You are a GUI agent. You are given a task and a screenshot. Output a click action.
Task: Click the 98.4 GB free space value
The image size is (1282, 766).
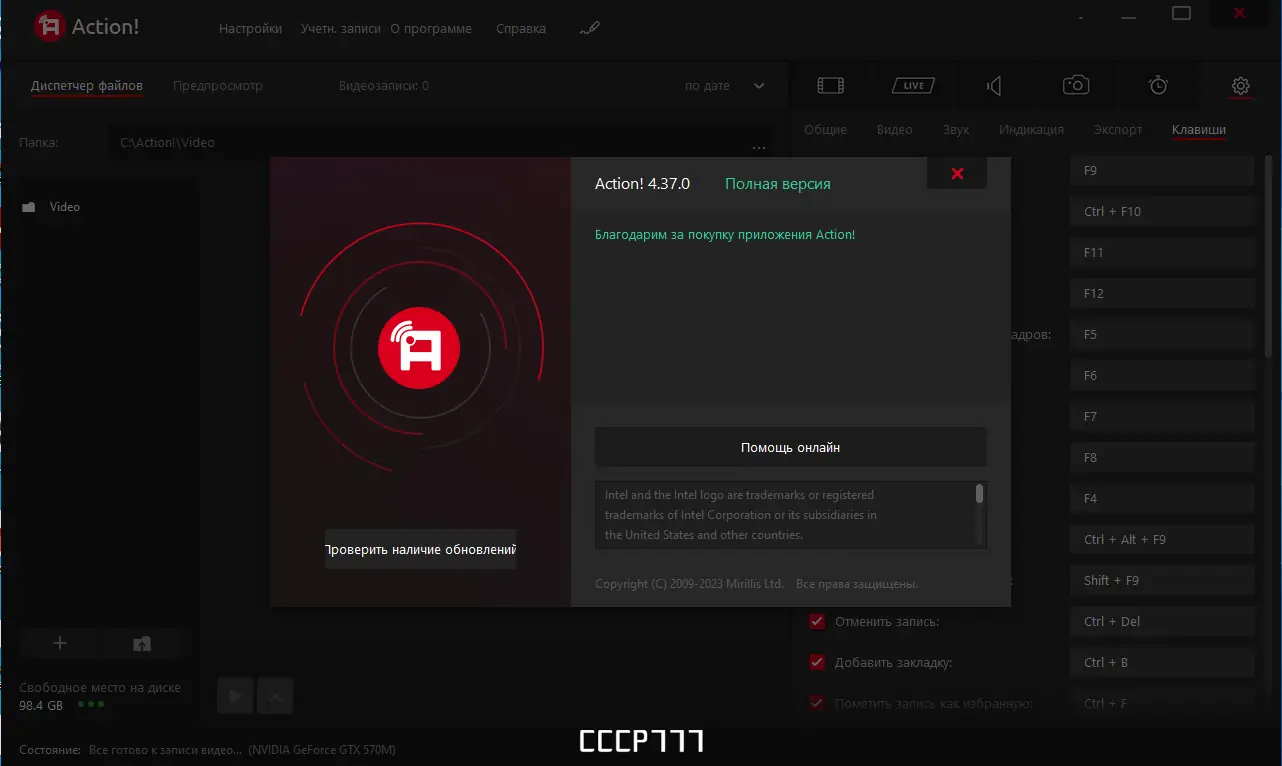(x=41, y=705)
